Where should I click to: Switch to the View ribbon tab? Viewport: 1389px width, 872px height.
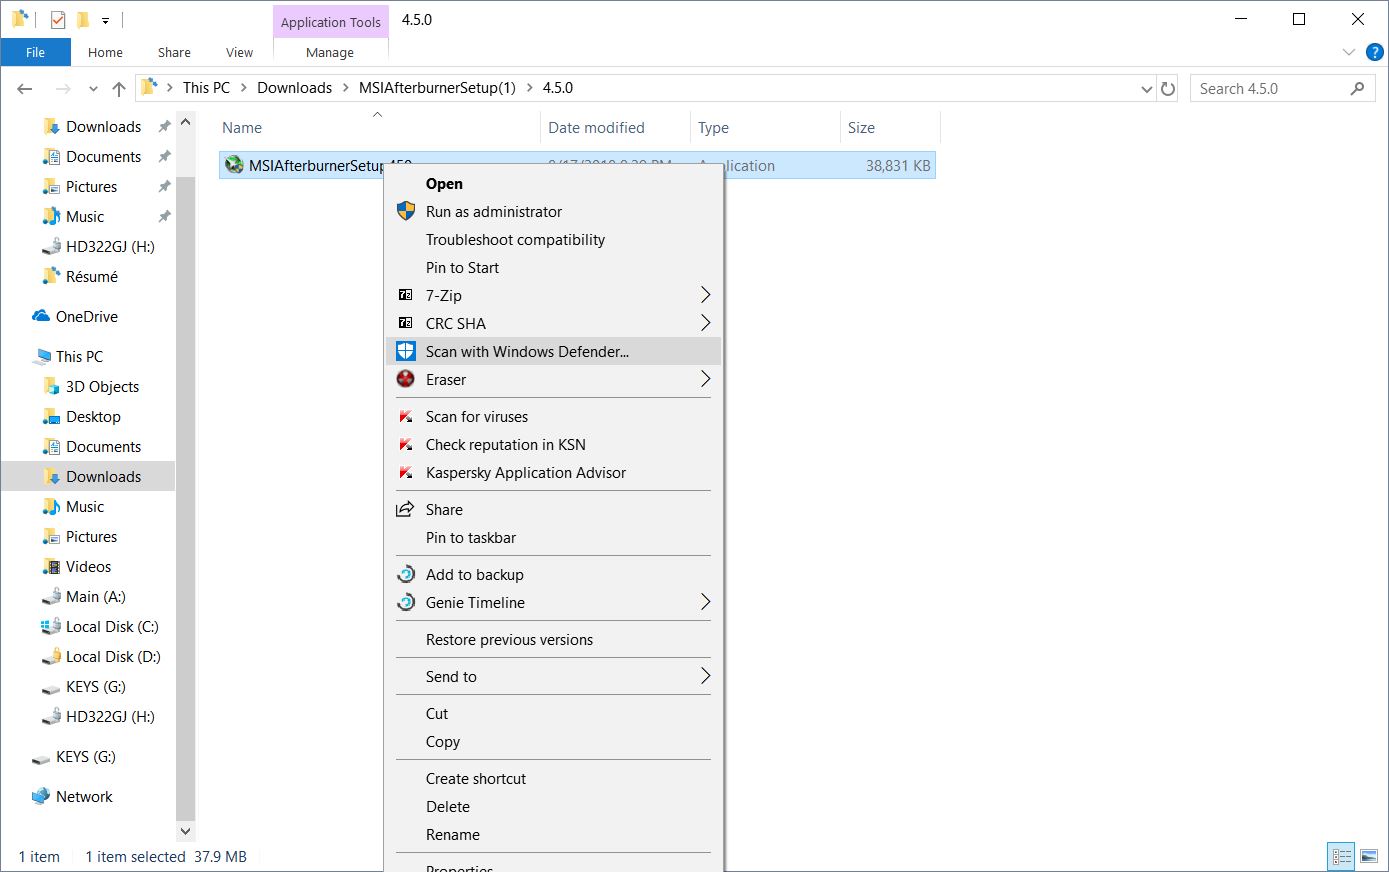click(239, 52)
